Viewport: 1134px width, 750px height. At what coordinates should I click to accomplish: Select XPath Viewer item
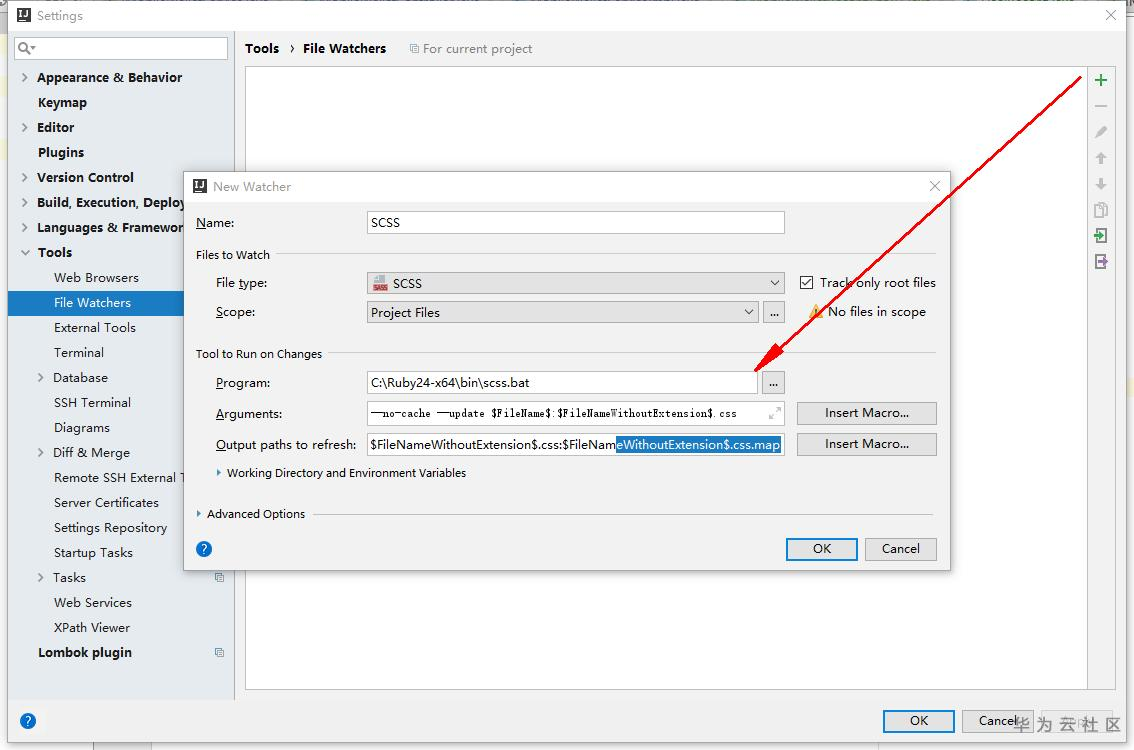[x=92, y=627]
